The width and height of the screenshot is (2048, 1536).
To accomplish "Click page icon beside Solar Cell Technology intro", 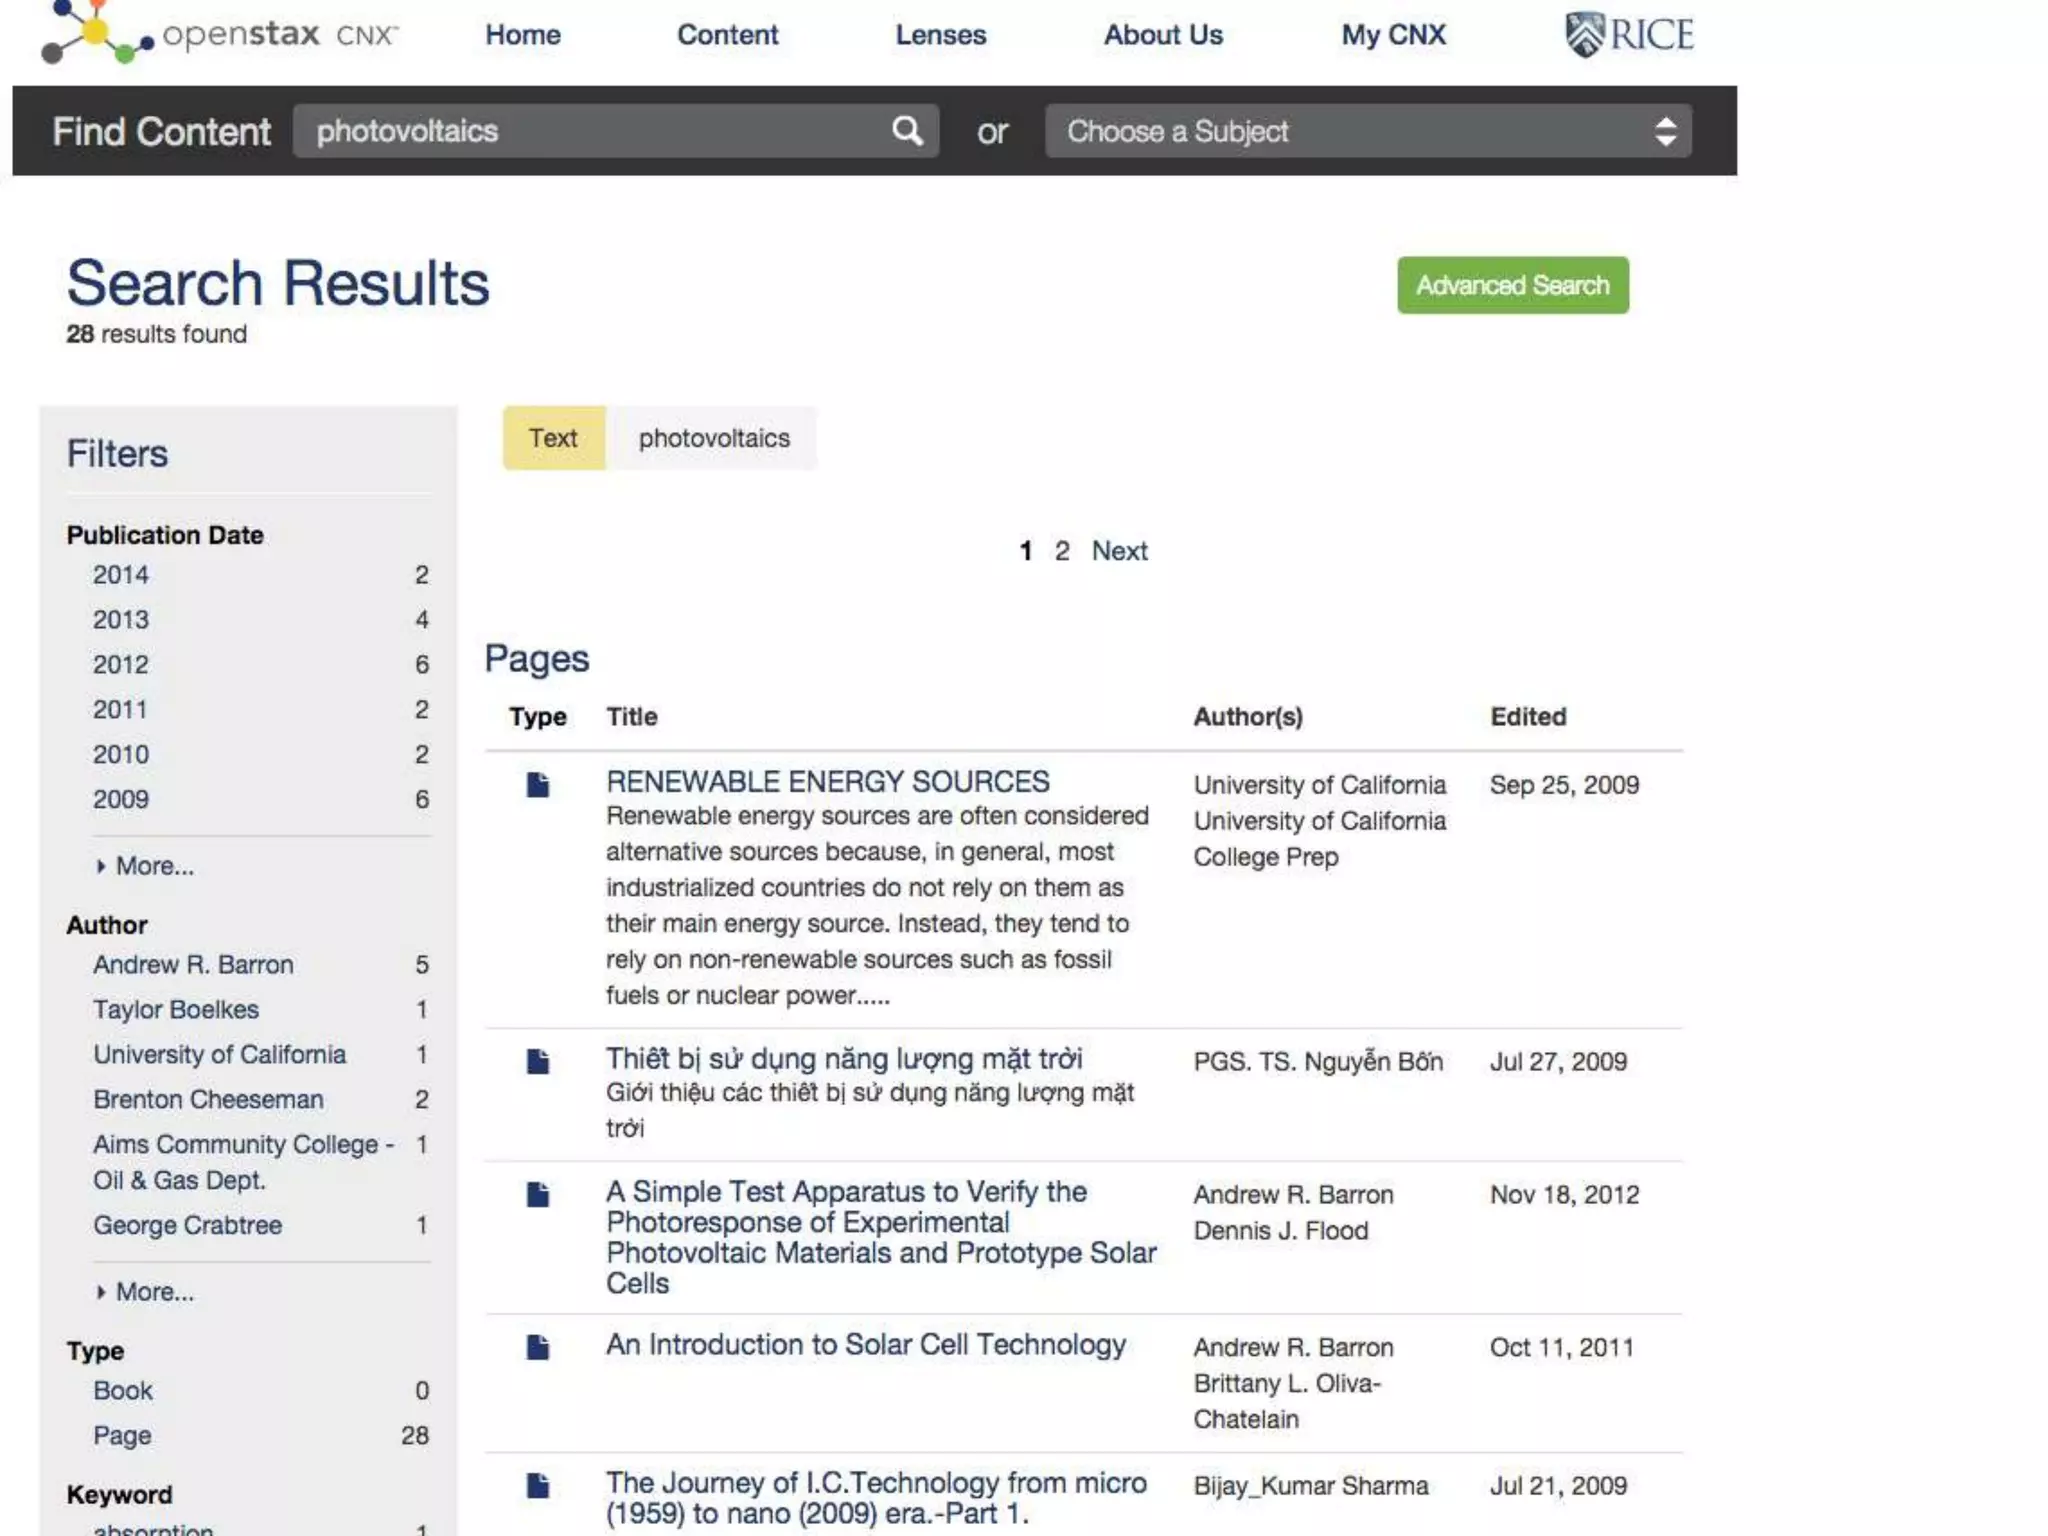I will (538, 1347).
